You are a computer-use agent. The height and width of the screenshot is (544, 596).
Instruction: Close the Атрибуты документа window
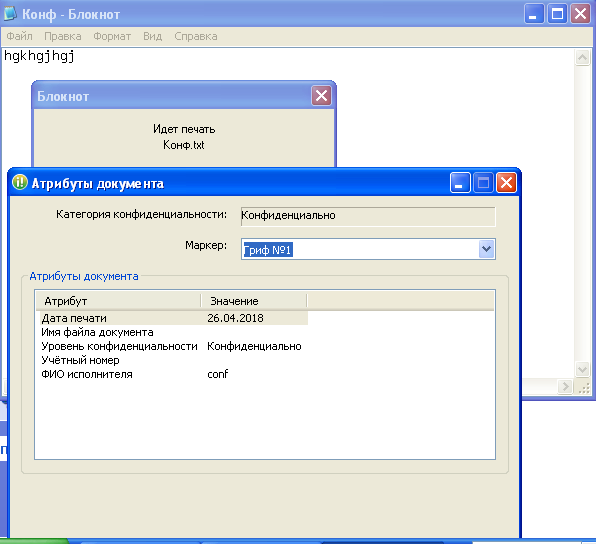pyautogui.click(x=507, y=183)
